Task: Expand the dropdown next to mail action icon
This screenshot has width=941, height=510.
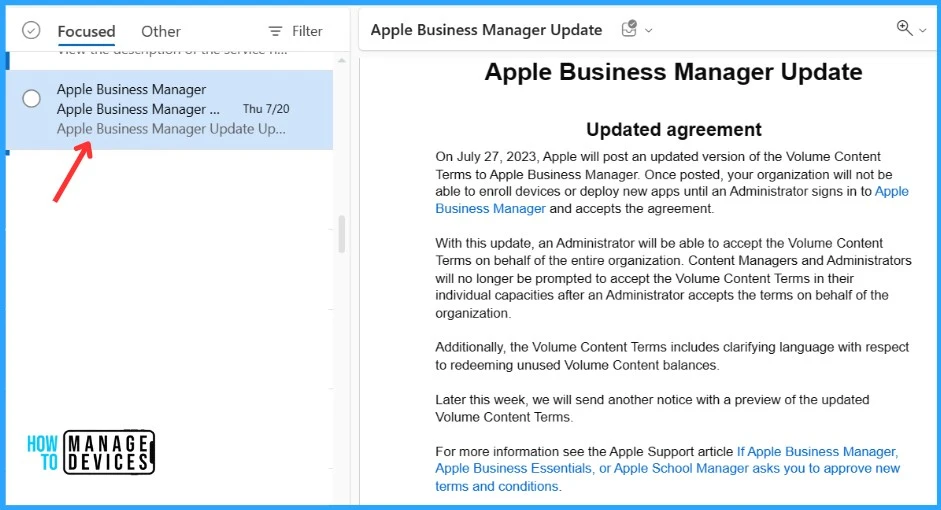Action: click(649, 30)
